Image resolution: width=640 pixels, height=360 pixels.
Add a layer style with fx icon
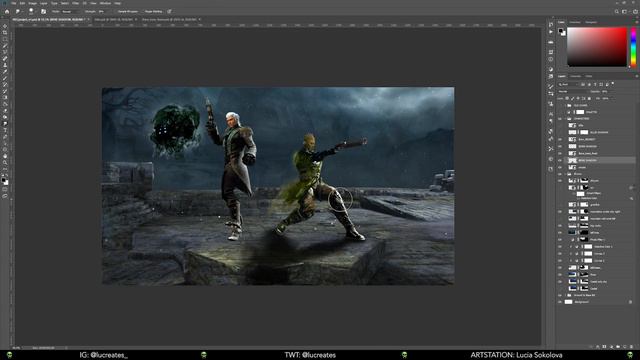[598, 347]
